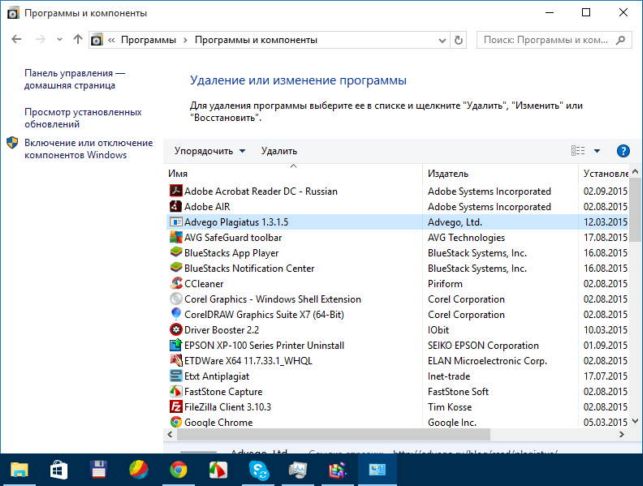This screenshot has height=486, width=643.
Task: Open the Windows Store taskbar icon
Action: [x=59, y=470]
